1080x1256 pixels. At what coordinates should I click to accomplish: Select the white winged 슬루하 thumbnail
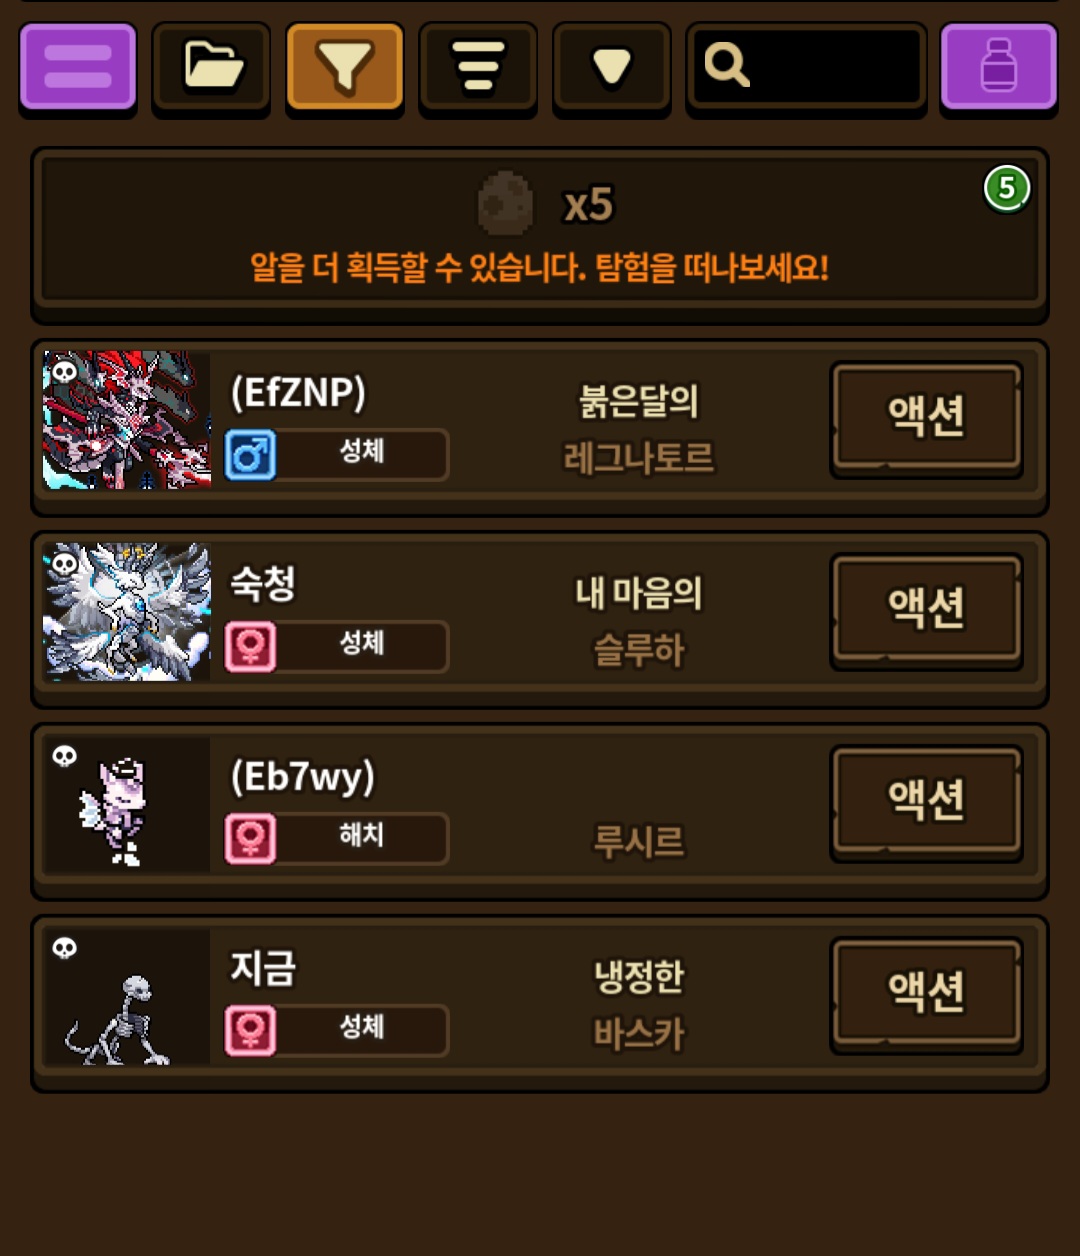(x=127, y=612)
